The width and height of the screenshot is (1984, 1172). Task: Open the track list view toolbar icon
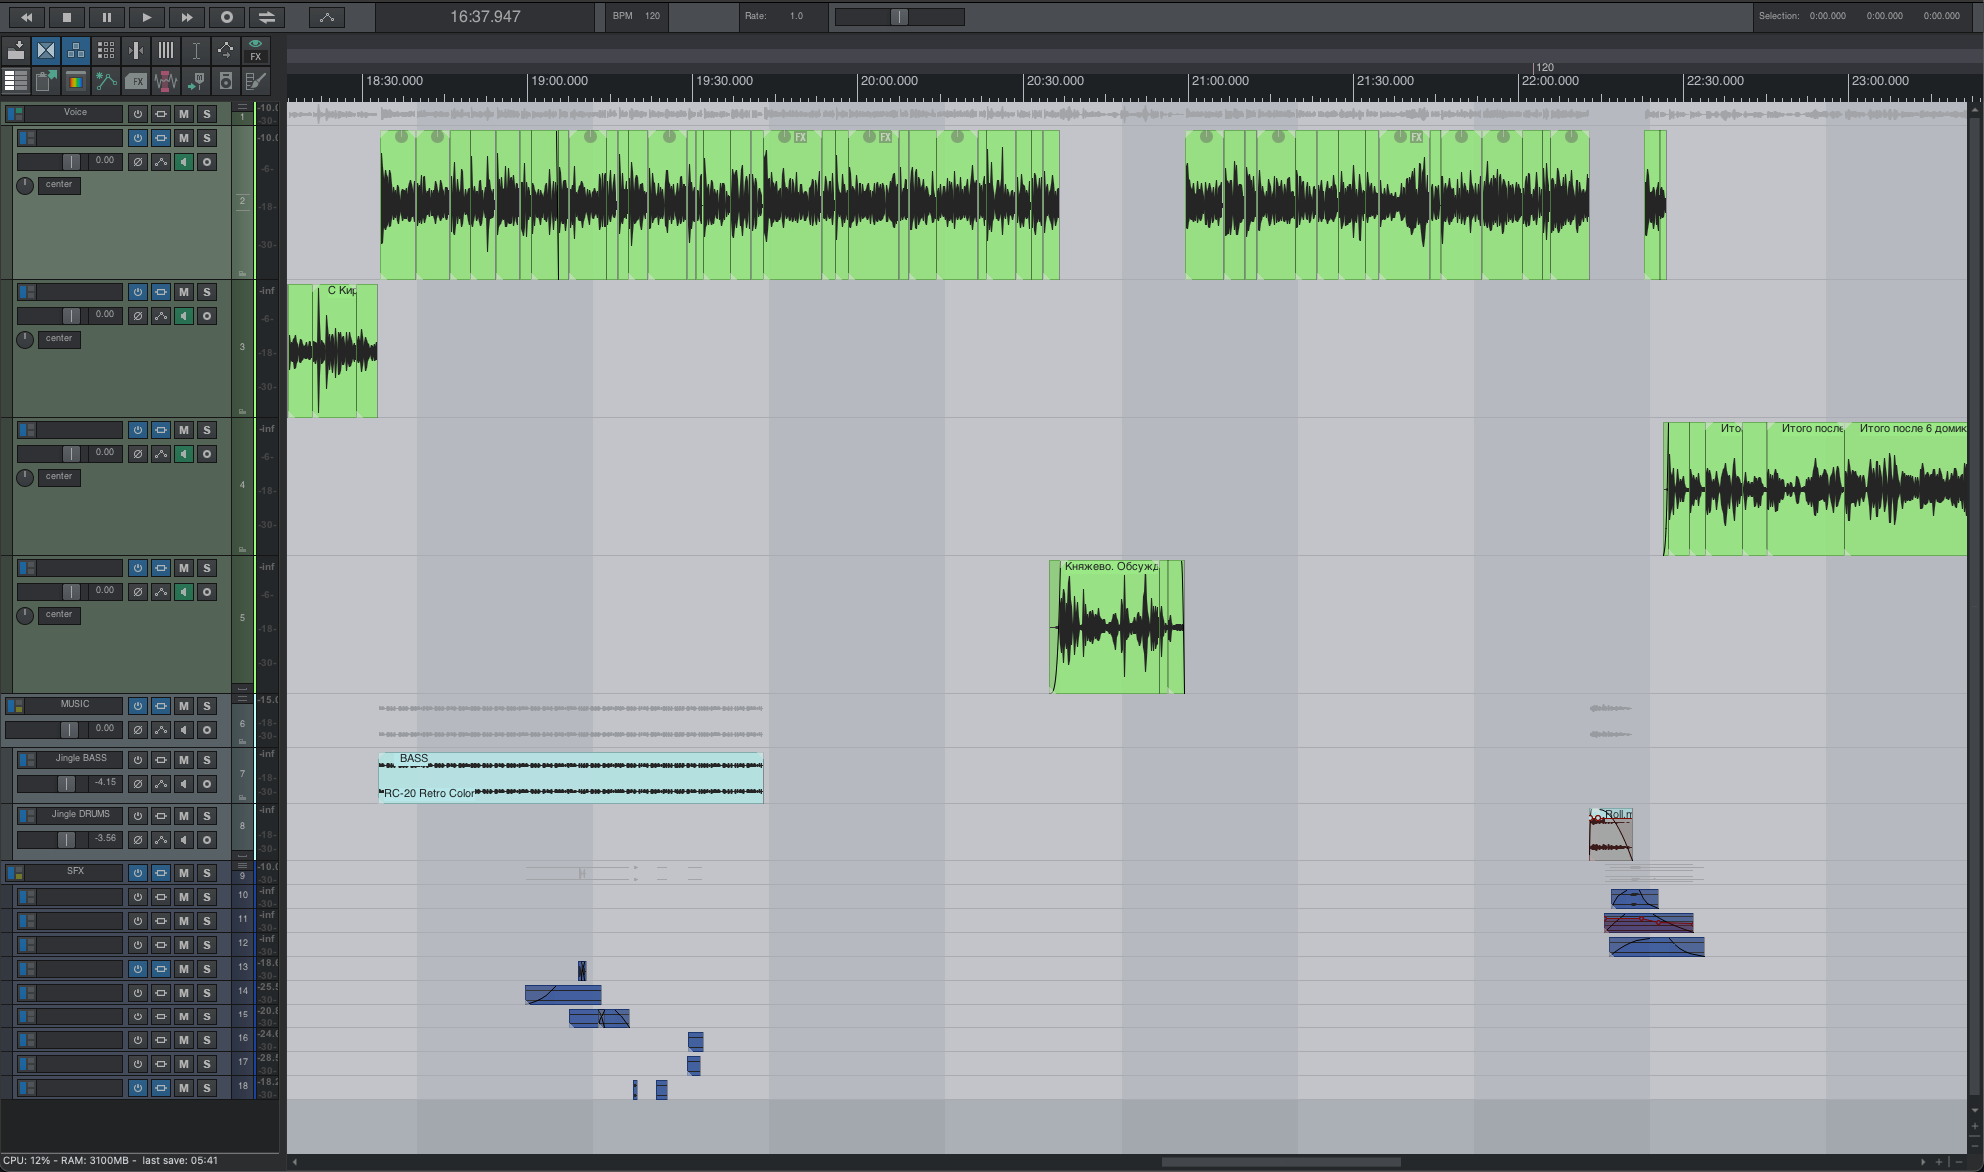tap(16, 81)
